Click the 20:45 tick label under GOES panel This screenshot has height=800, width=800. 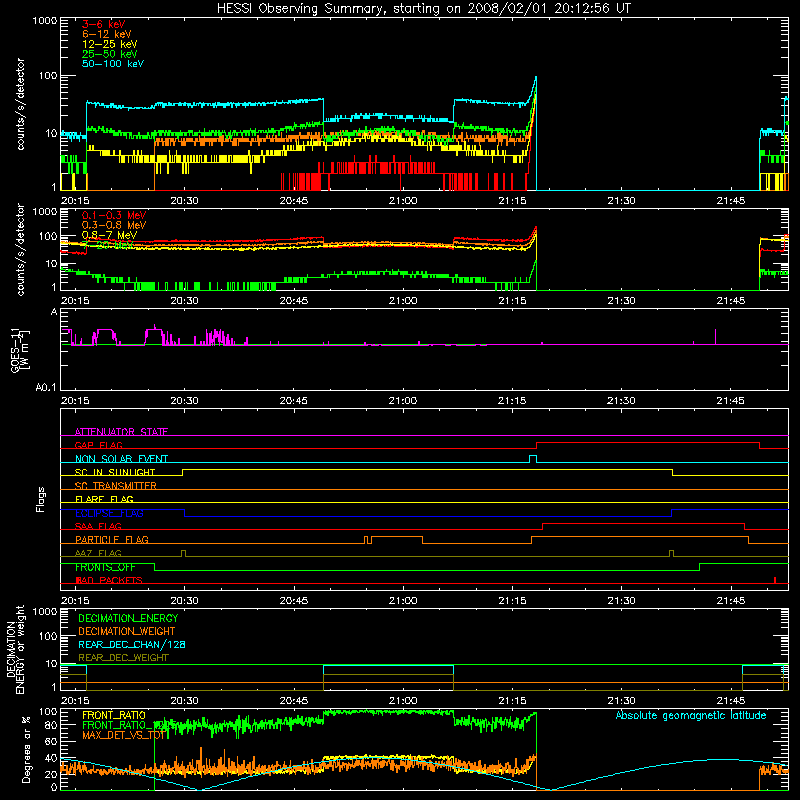[x=293, y=401]
